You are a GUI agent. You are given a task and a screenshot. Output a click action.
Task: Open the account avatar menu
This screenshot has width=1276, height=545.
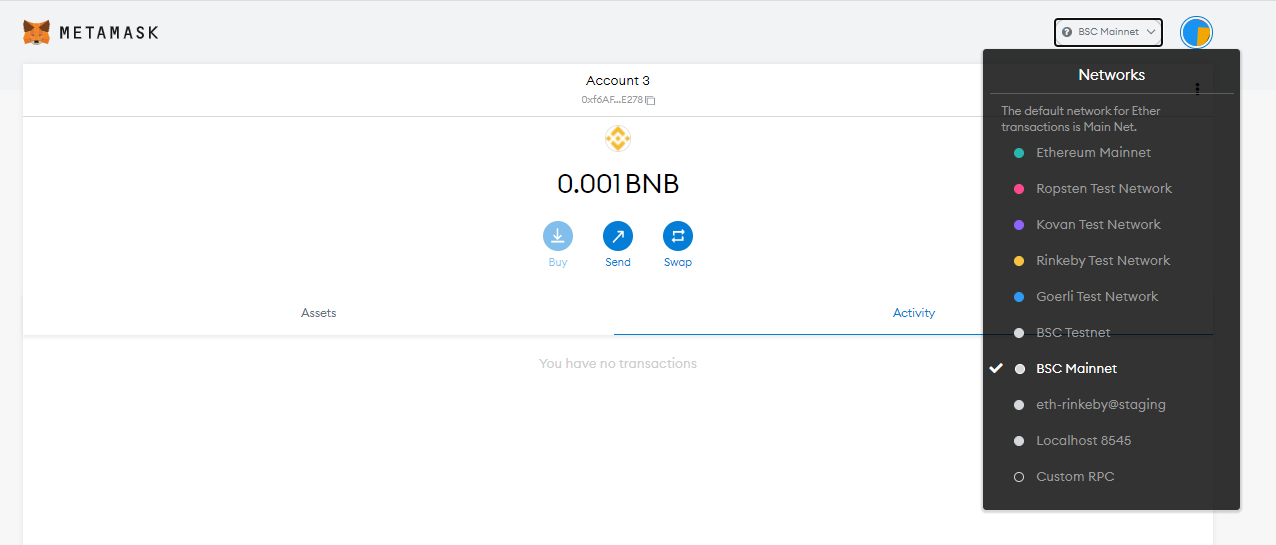(x=1196, y=32)
